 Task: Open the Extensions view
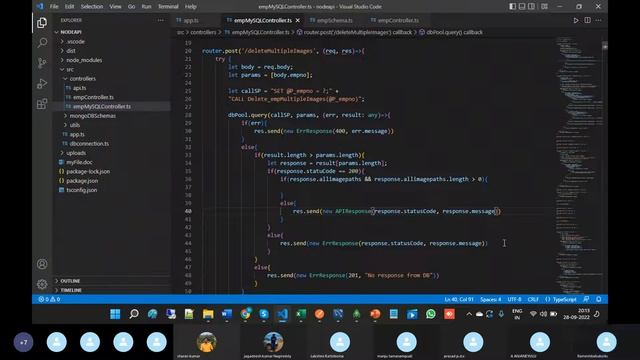pos(42,104)
